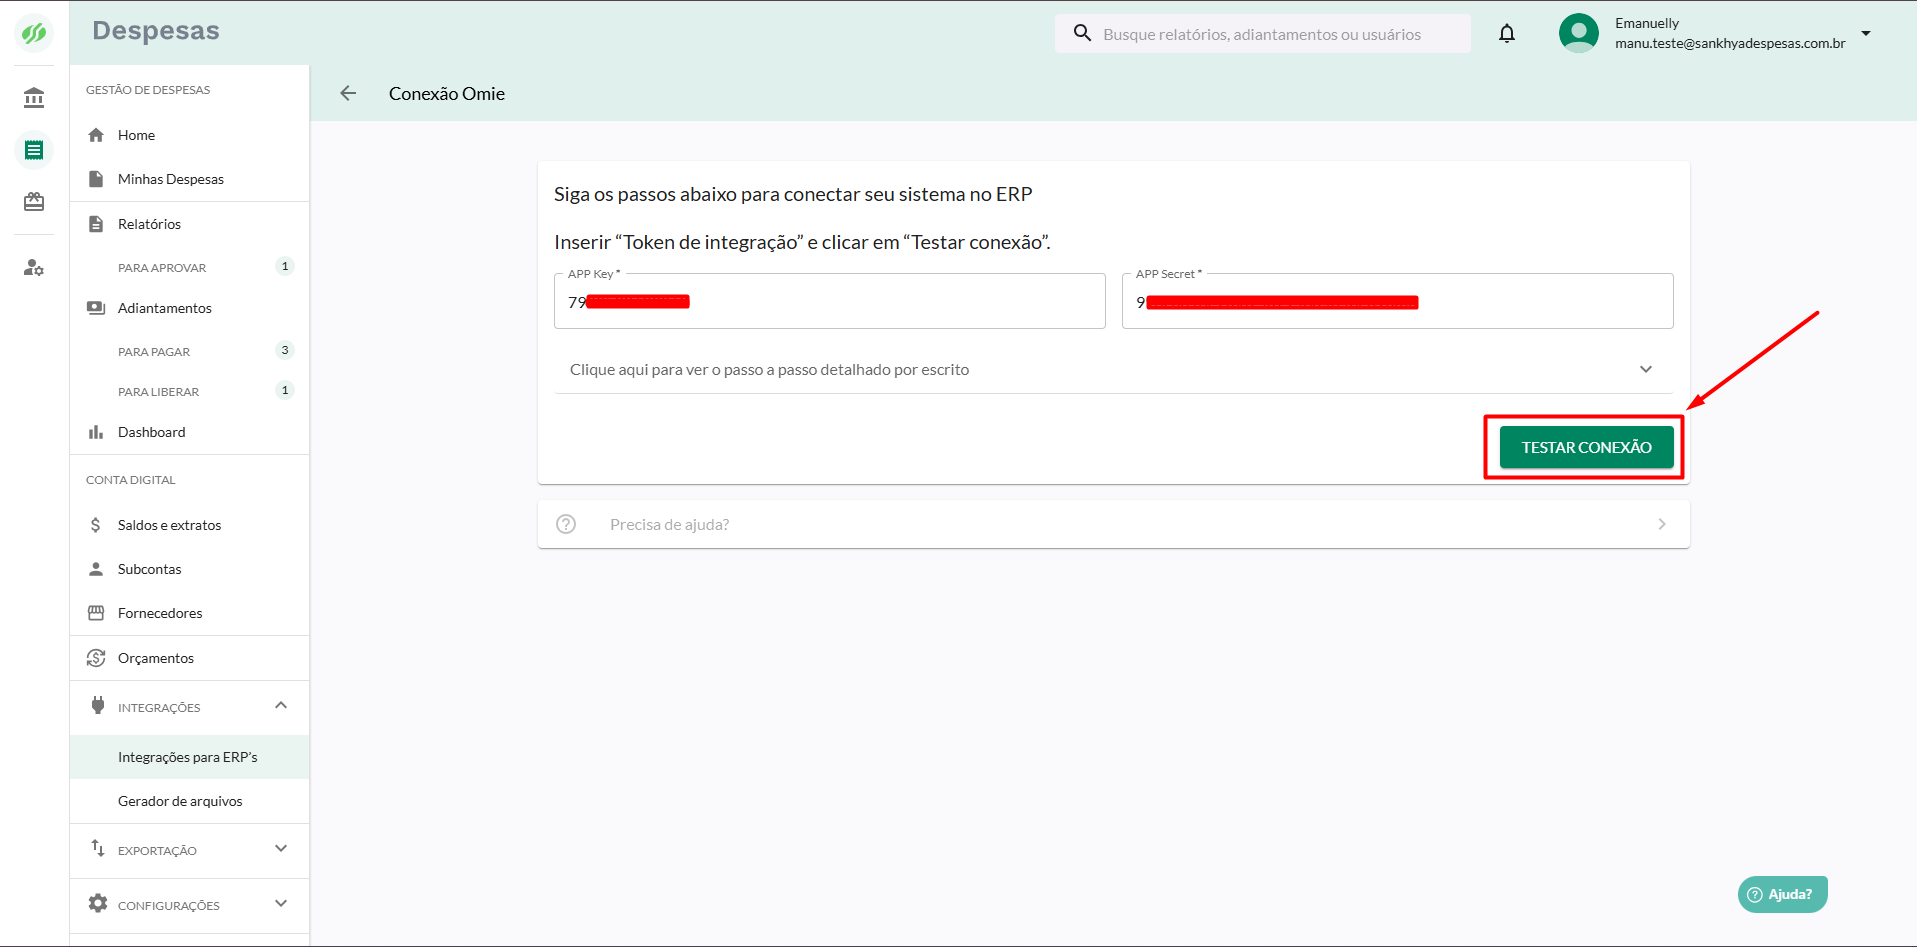Image resolution: width=1917 pixels, height=947 pixels.
Task: Click the question mark icon beside Precisa de ajuda
Action: pos(566,524)
